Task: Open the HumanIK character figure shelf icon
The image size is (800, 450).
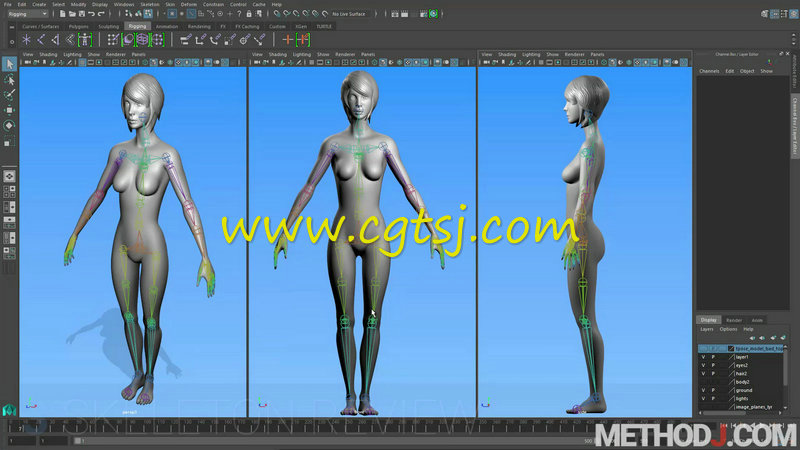Action: 85,39
